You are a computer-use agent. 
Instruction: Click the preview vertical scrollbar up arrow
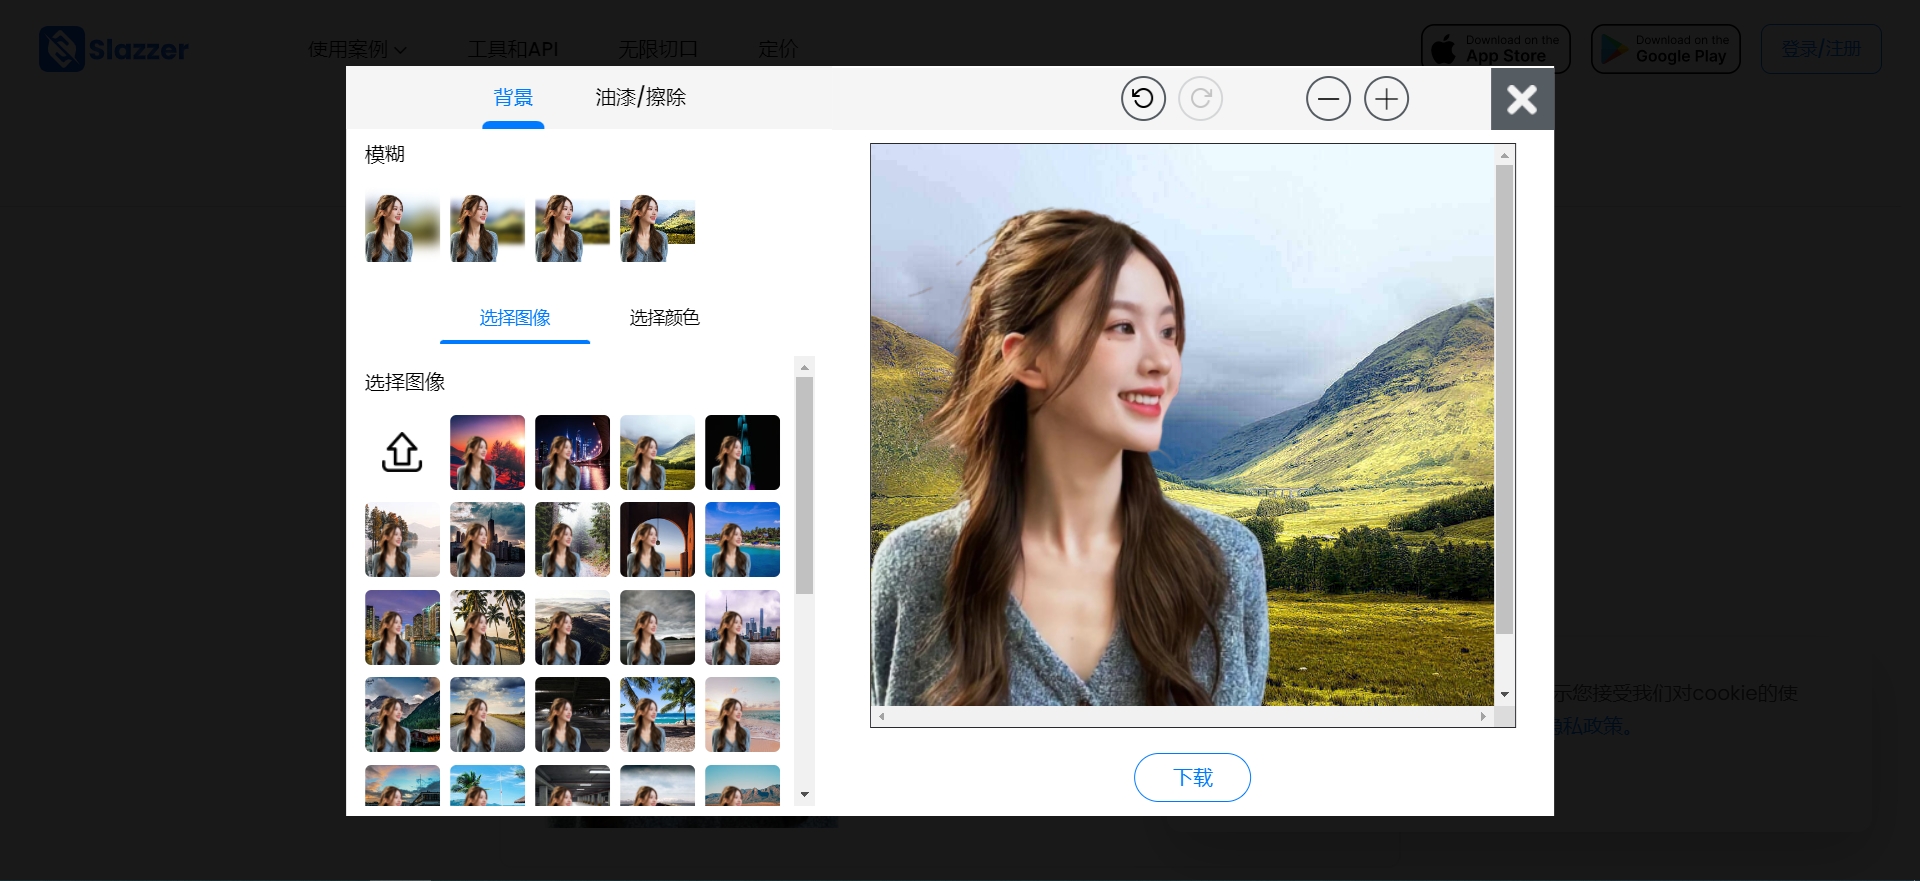(x=1504, y=155)
